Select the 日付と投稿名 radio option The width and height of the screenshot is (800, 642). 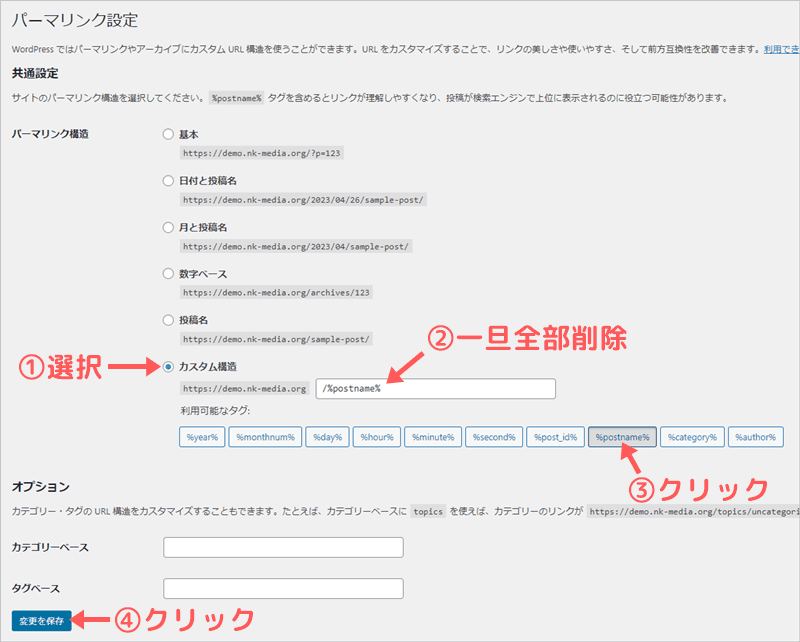(x=168, y=181)
